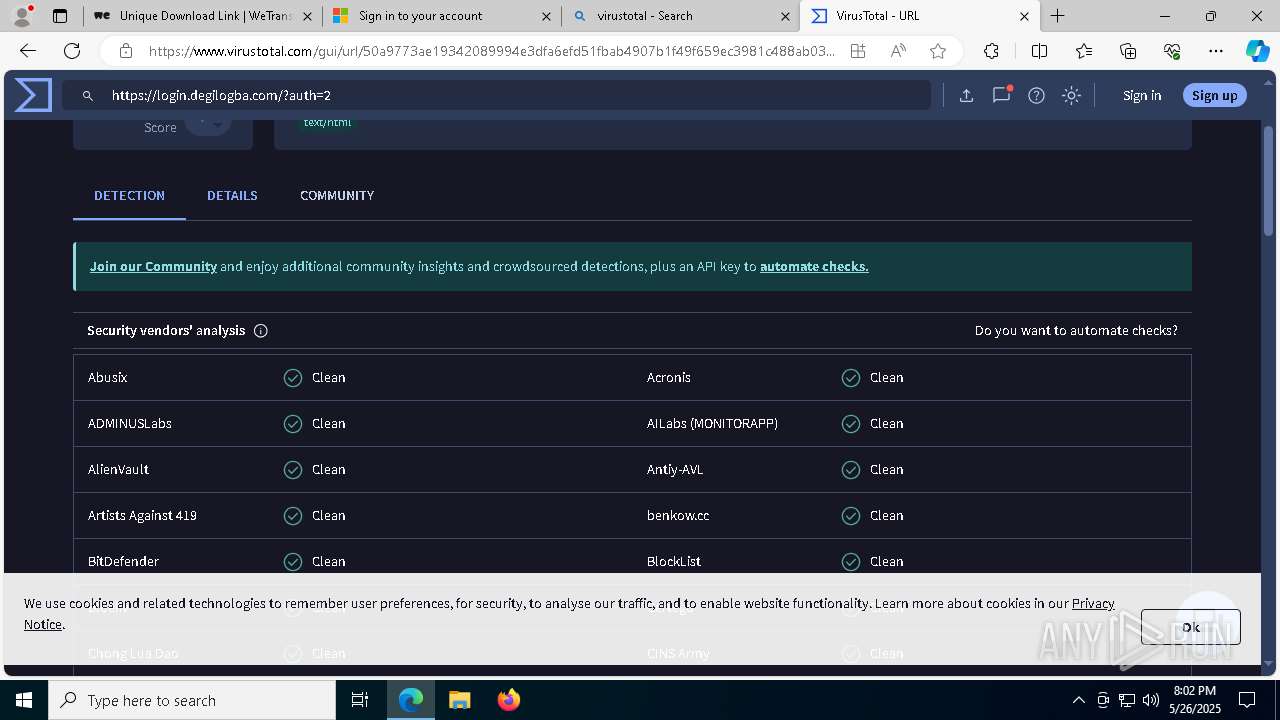Add this page to favorites star
The width and height of the screenshot is (1280, 720).
click(x=938, y=51)
